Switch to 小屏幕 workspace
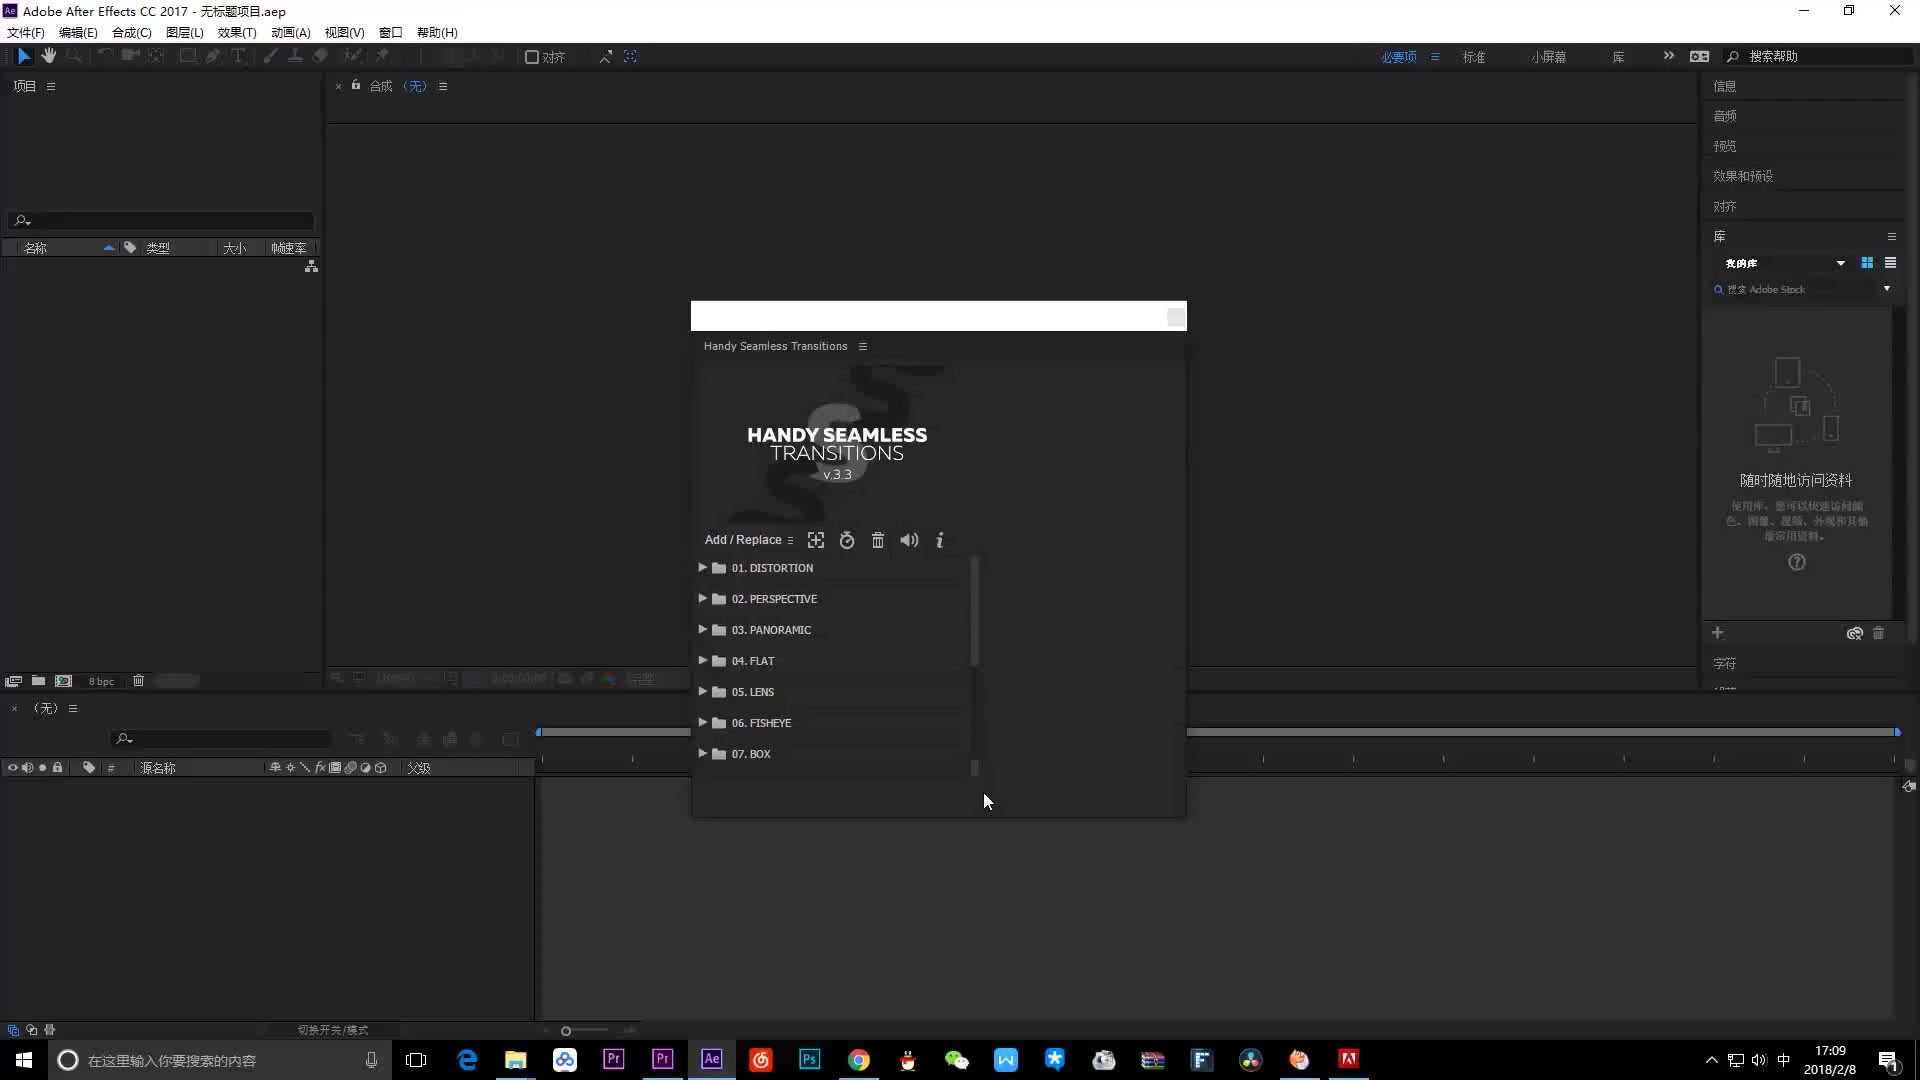 coord(1548,57)
